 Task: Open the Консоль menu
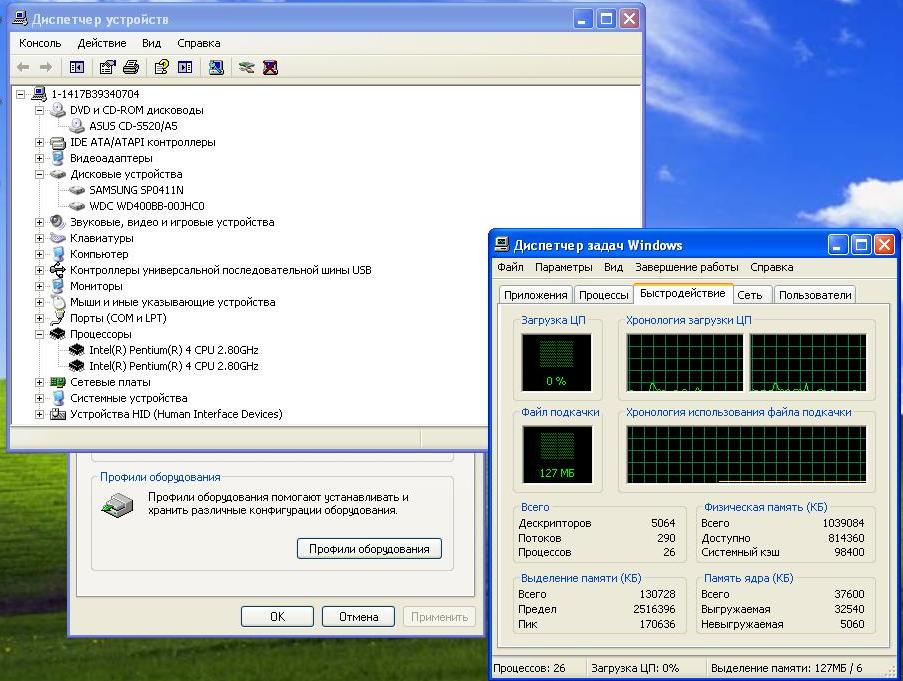(40, 43)
